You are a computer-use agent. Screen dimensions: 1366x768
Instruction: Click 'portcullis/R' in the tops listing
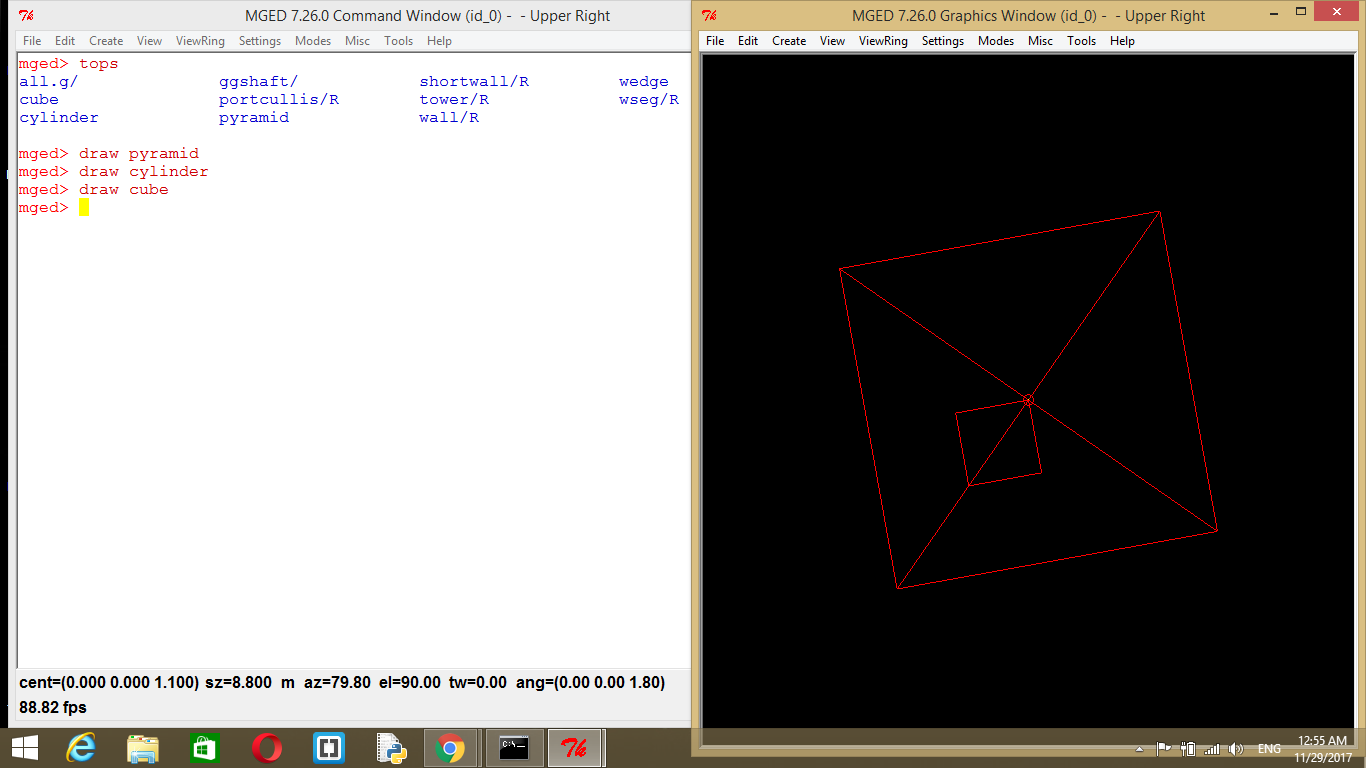click(279, 100)
